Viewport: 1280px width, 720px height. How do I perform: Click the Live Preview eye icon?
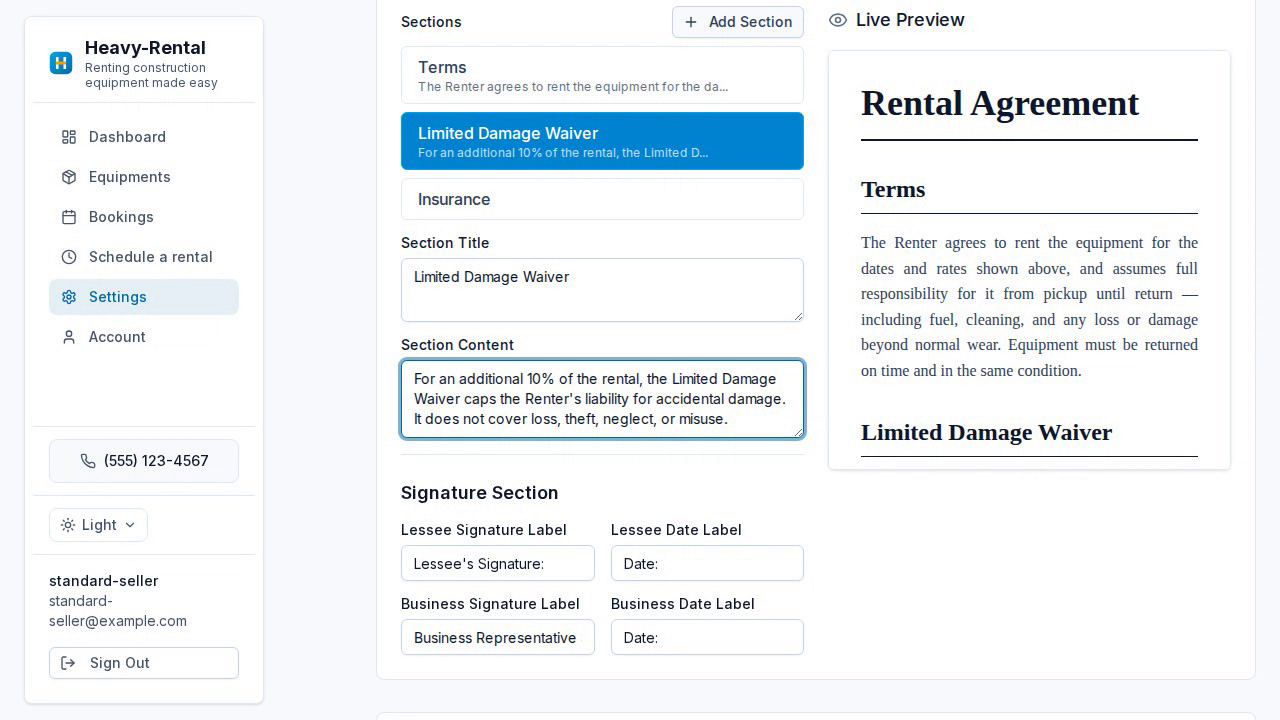pyautogui.click(x=838, y=20)
